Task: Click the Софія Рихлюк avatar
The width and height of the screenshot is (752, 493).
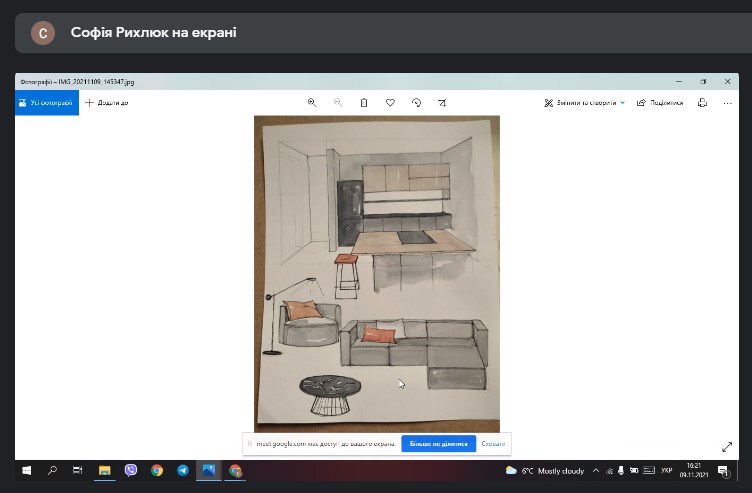Action: (43, 33)
